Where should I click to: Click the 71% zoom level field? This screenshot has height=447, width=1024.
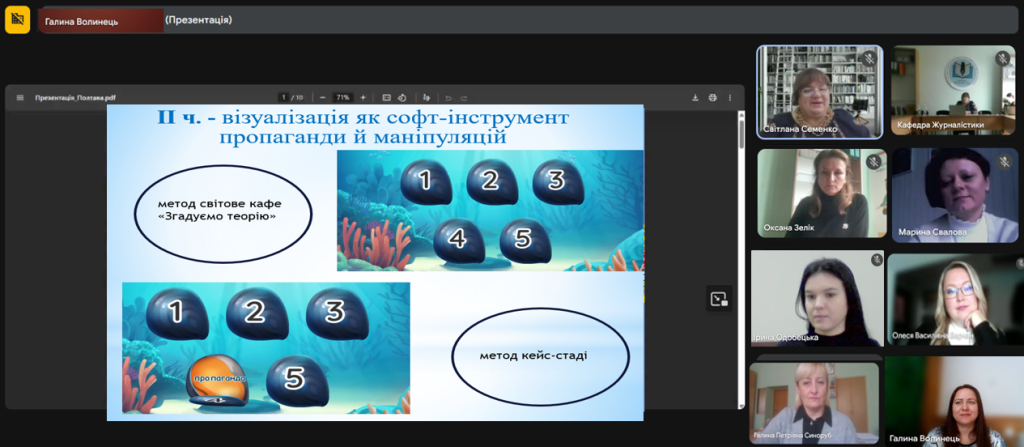point(342,98)
